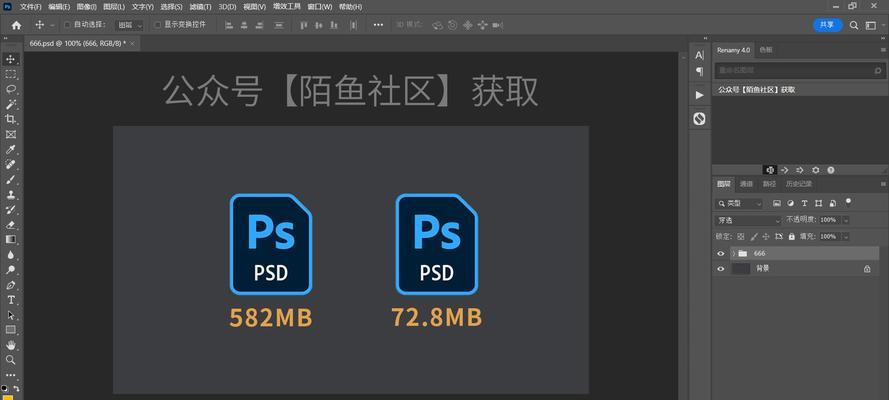The height and width of the screenshot is (400, 889).
Task: Select the Move tool in the toolbox
Action: tap(11, 59)
